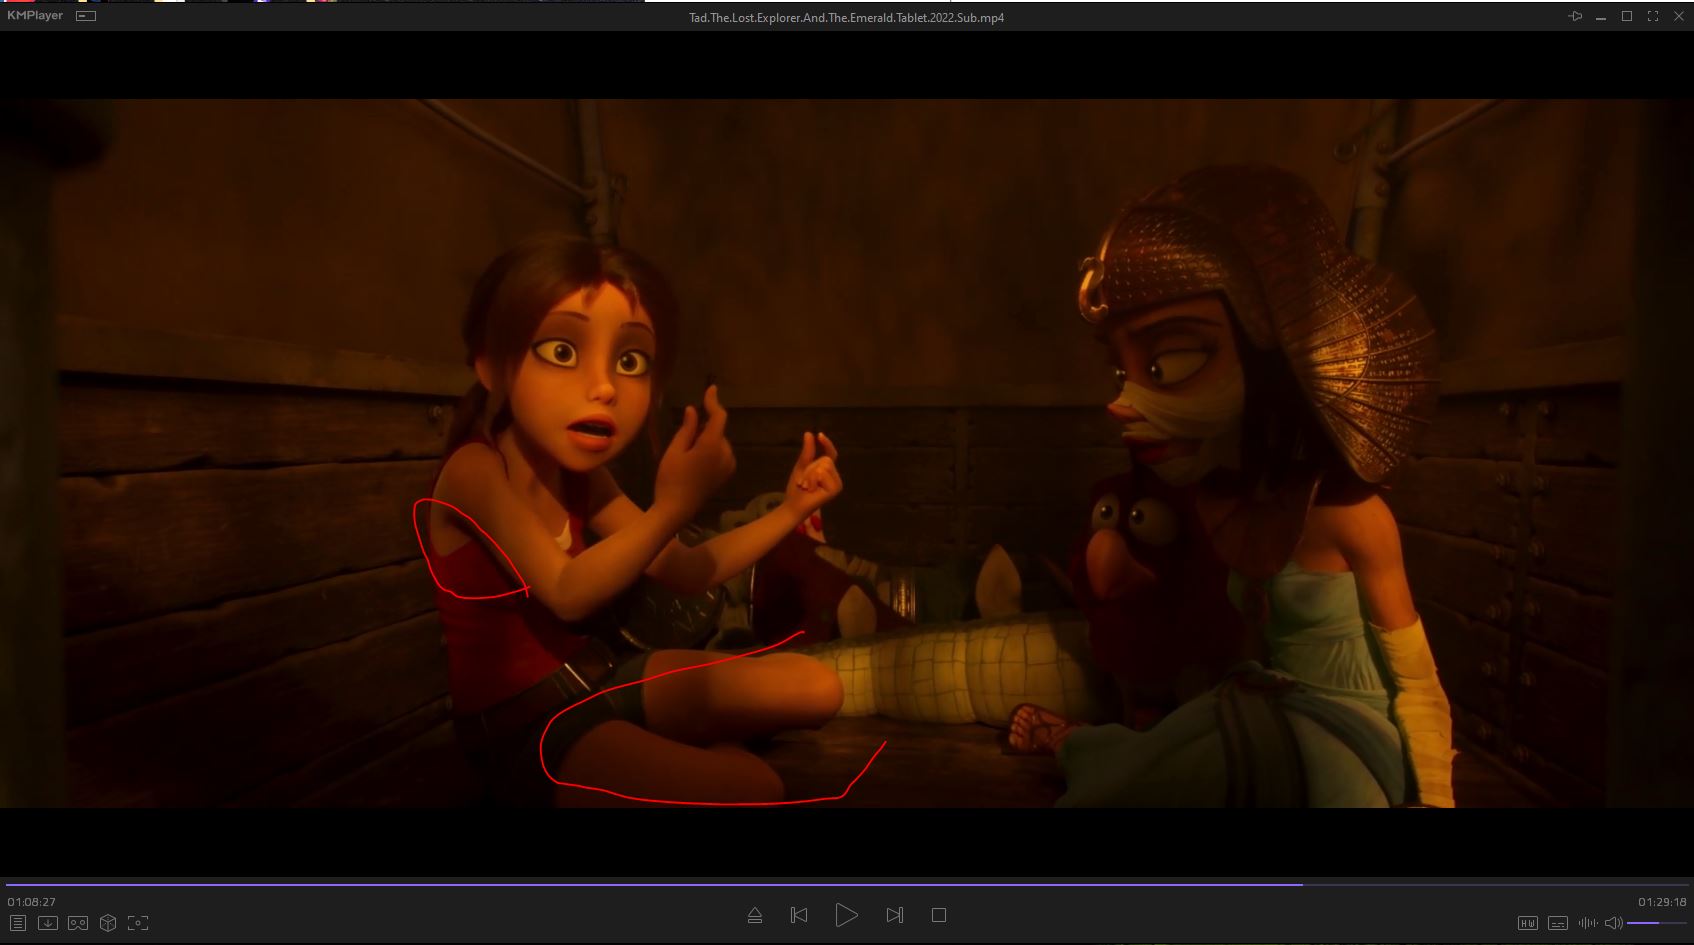Image resolution: width=1694 pixels, height=945 pixels.
Task: Open the audio equalizer waveform icon
Action: tap(1587, 923)
